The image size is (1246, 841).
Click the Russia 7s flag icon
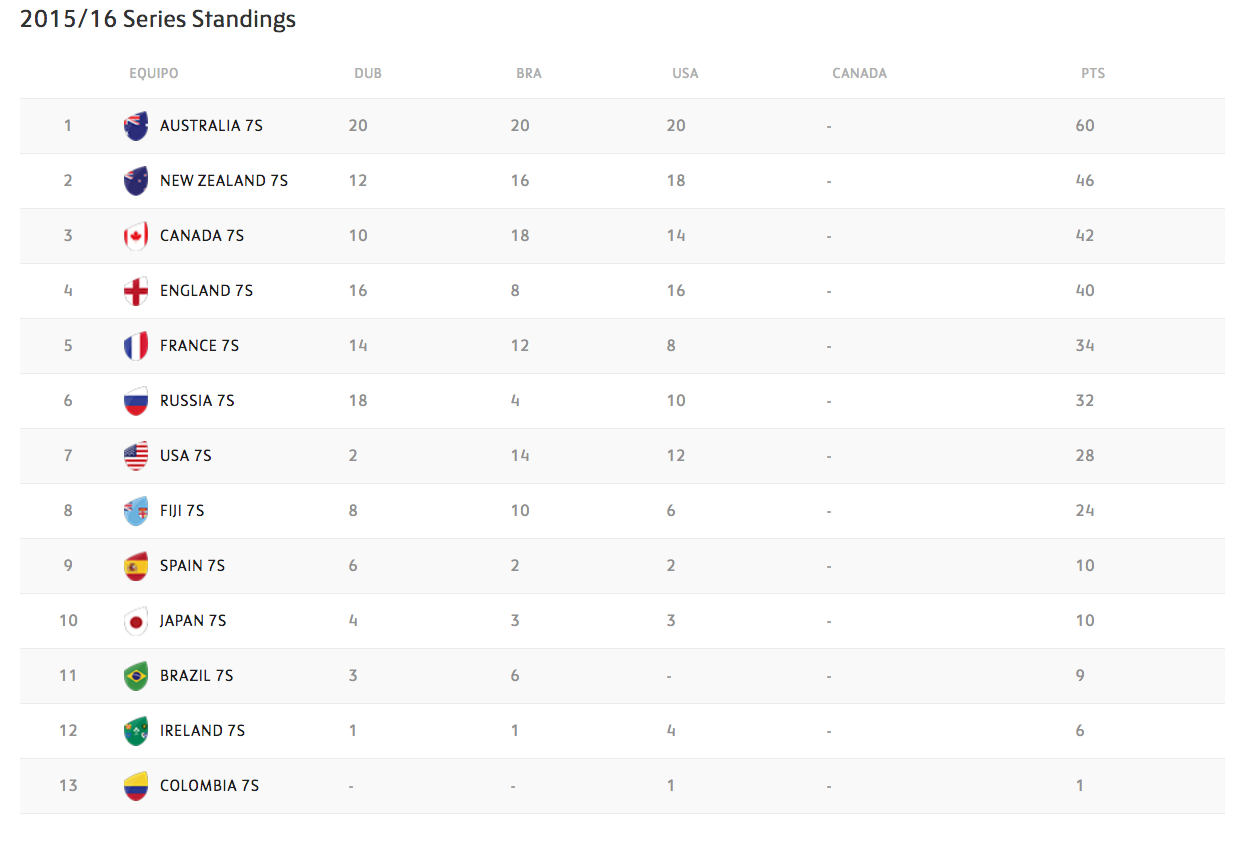(136, 401)
